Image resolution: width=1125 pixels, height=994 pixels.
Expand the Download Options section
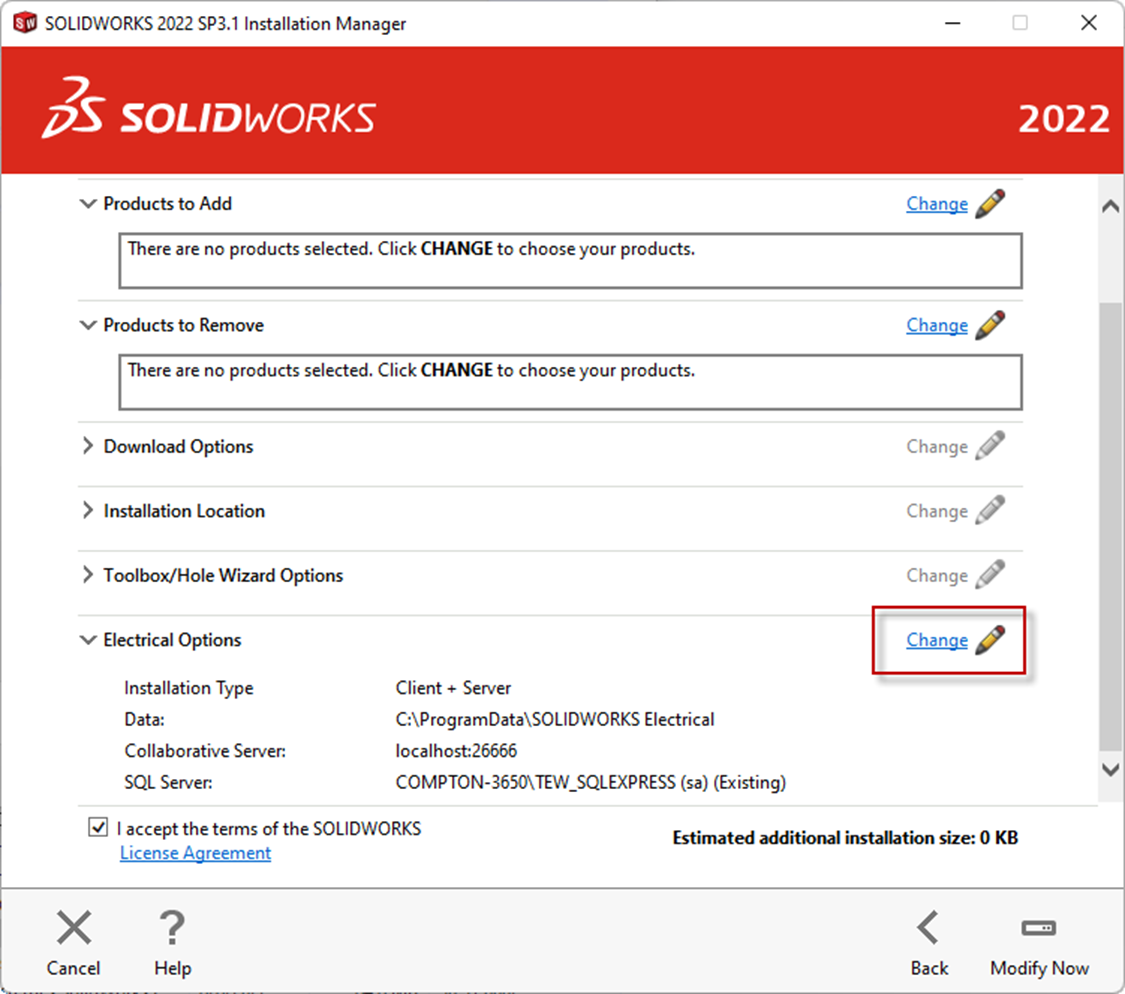tap(88, 446)
